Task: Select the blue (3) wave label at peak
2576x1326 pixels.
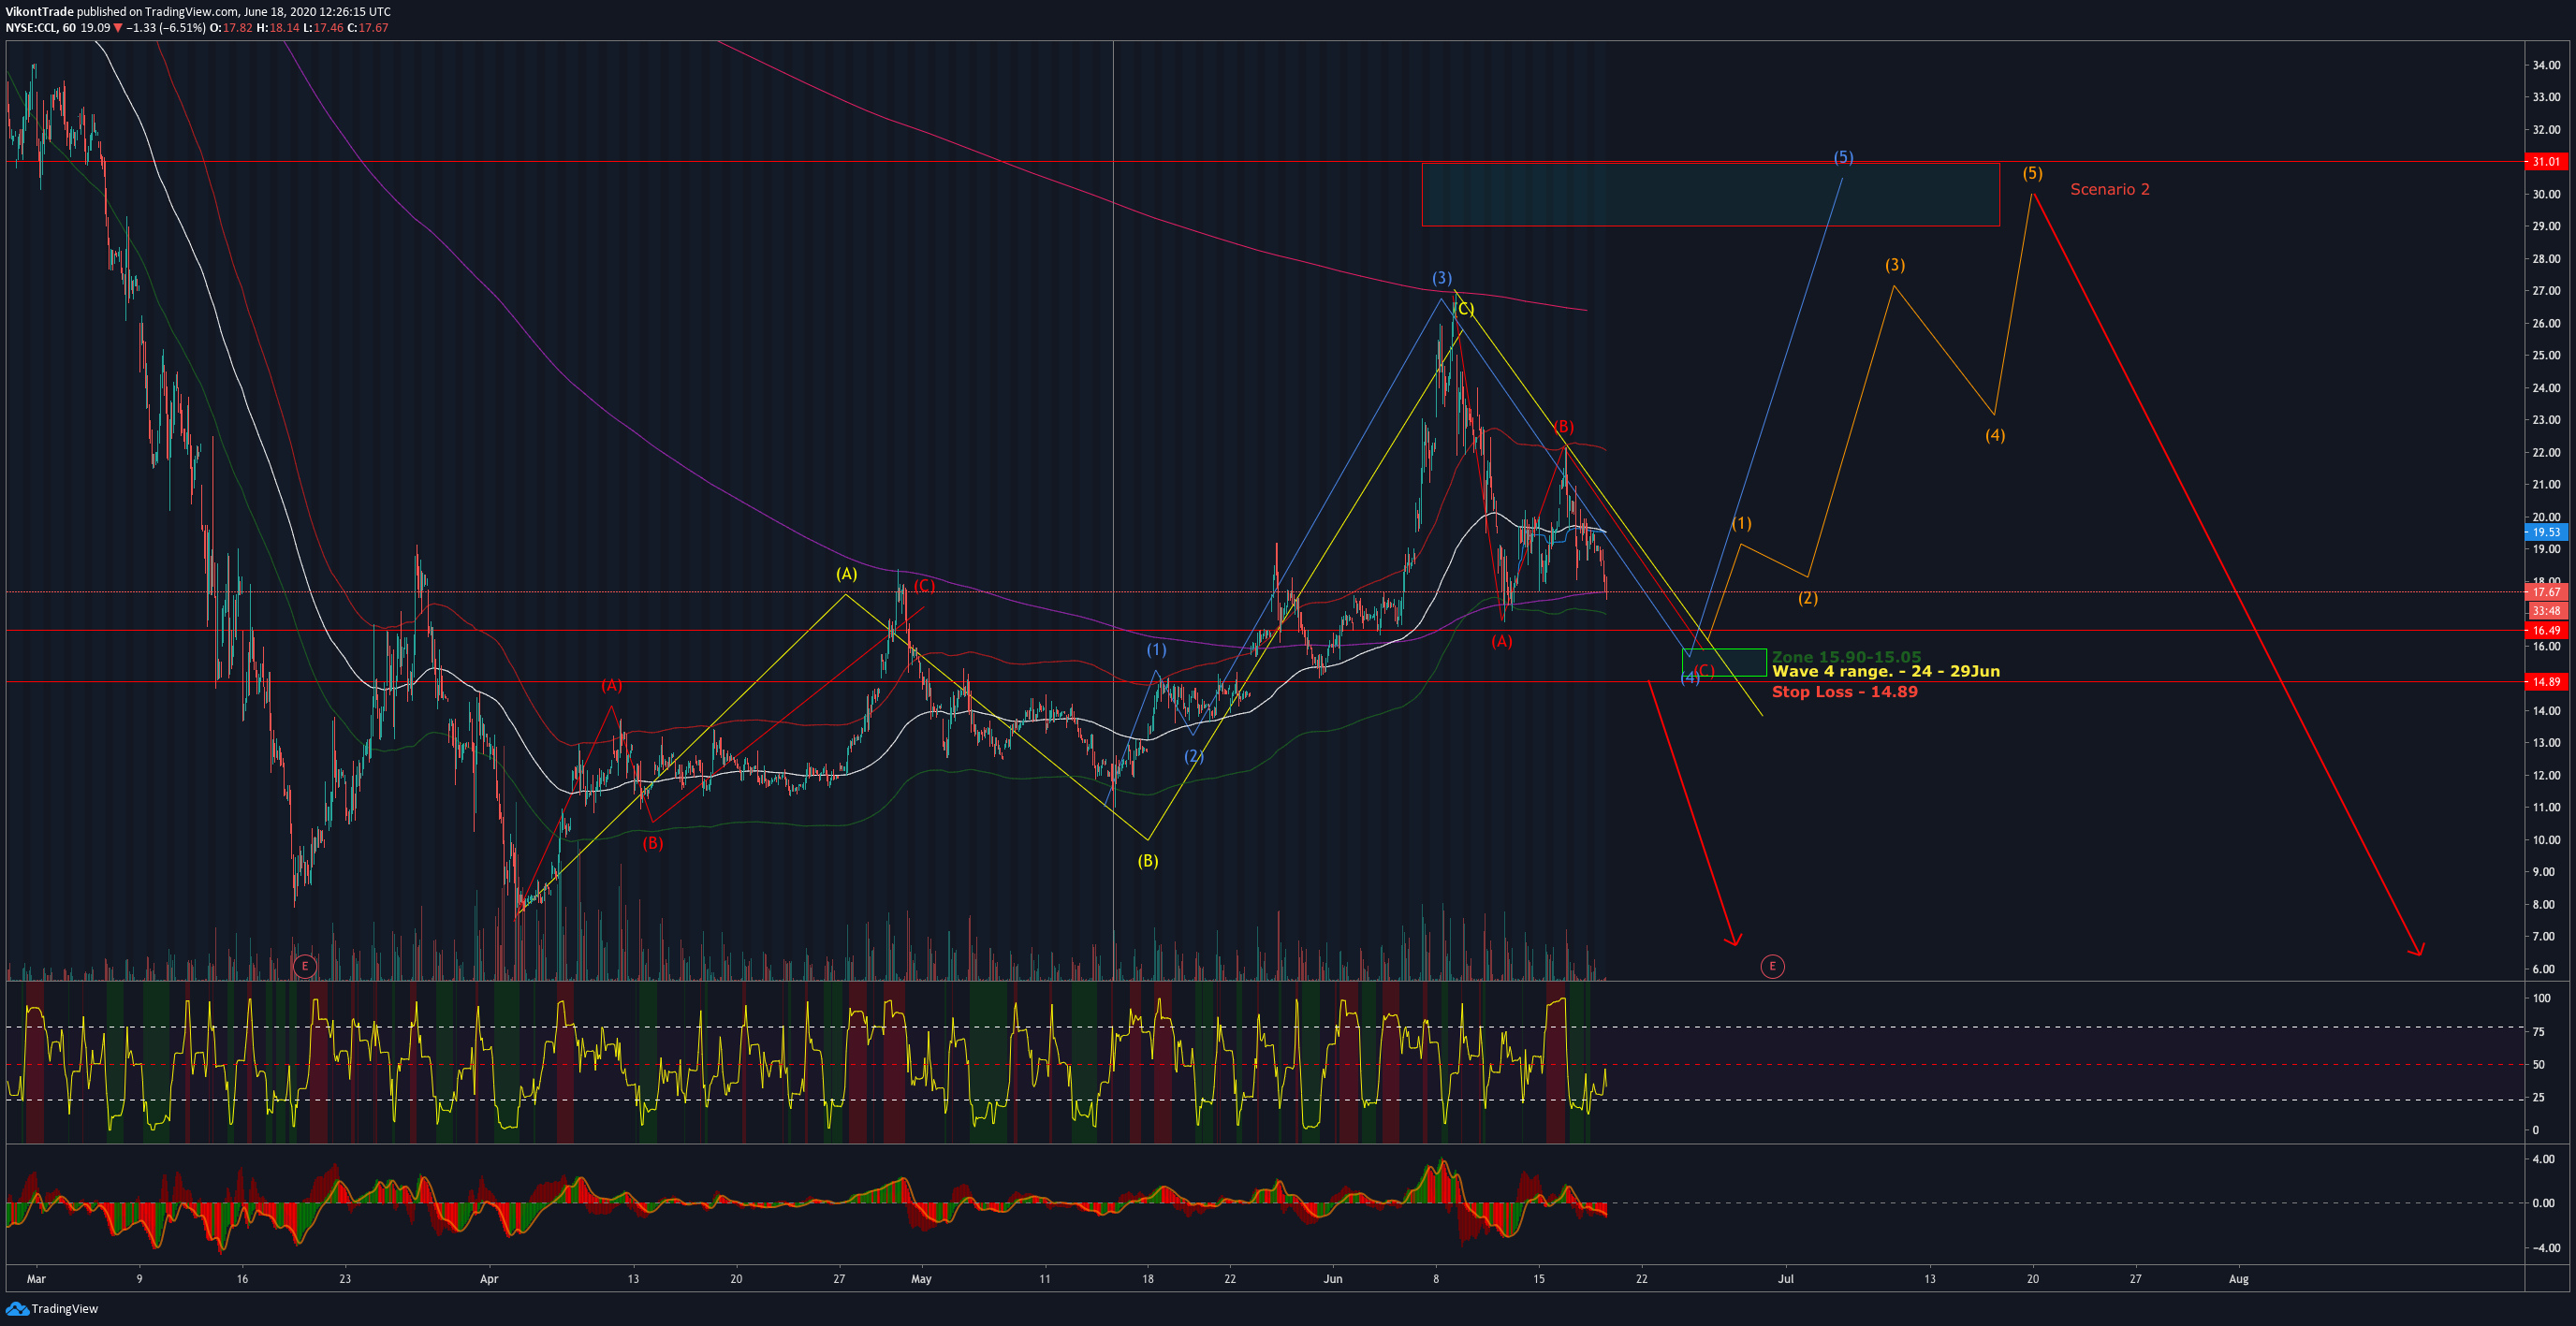Action: coord(1441,278)
